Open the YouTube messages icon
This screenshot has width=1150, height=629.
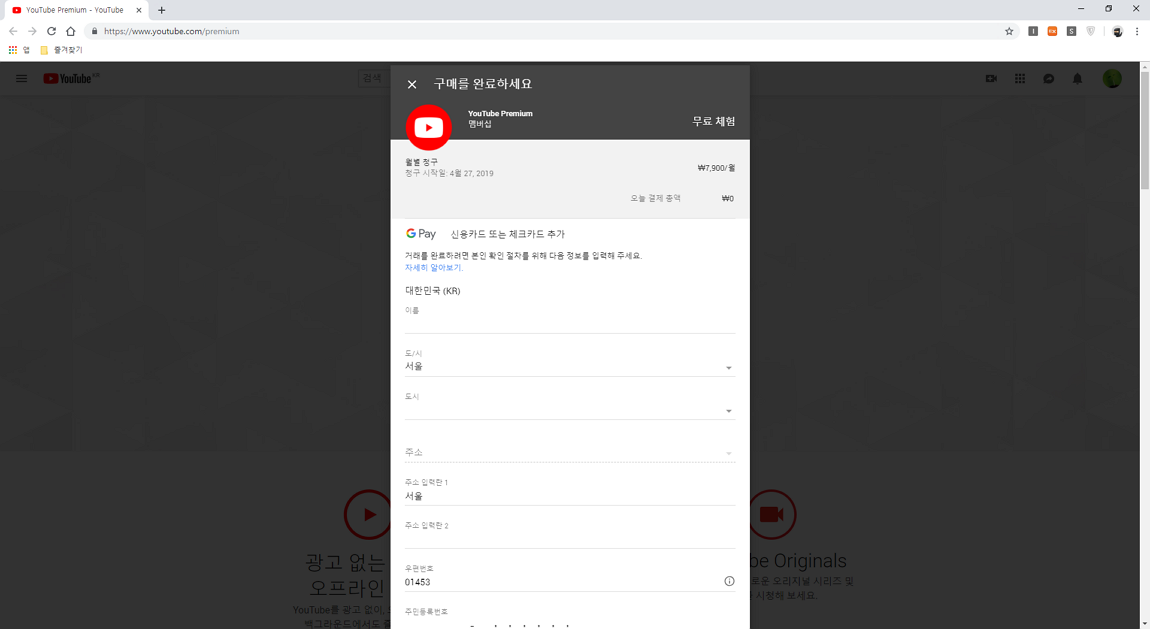1049,78
